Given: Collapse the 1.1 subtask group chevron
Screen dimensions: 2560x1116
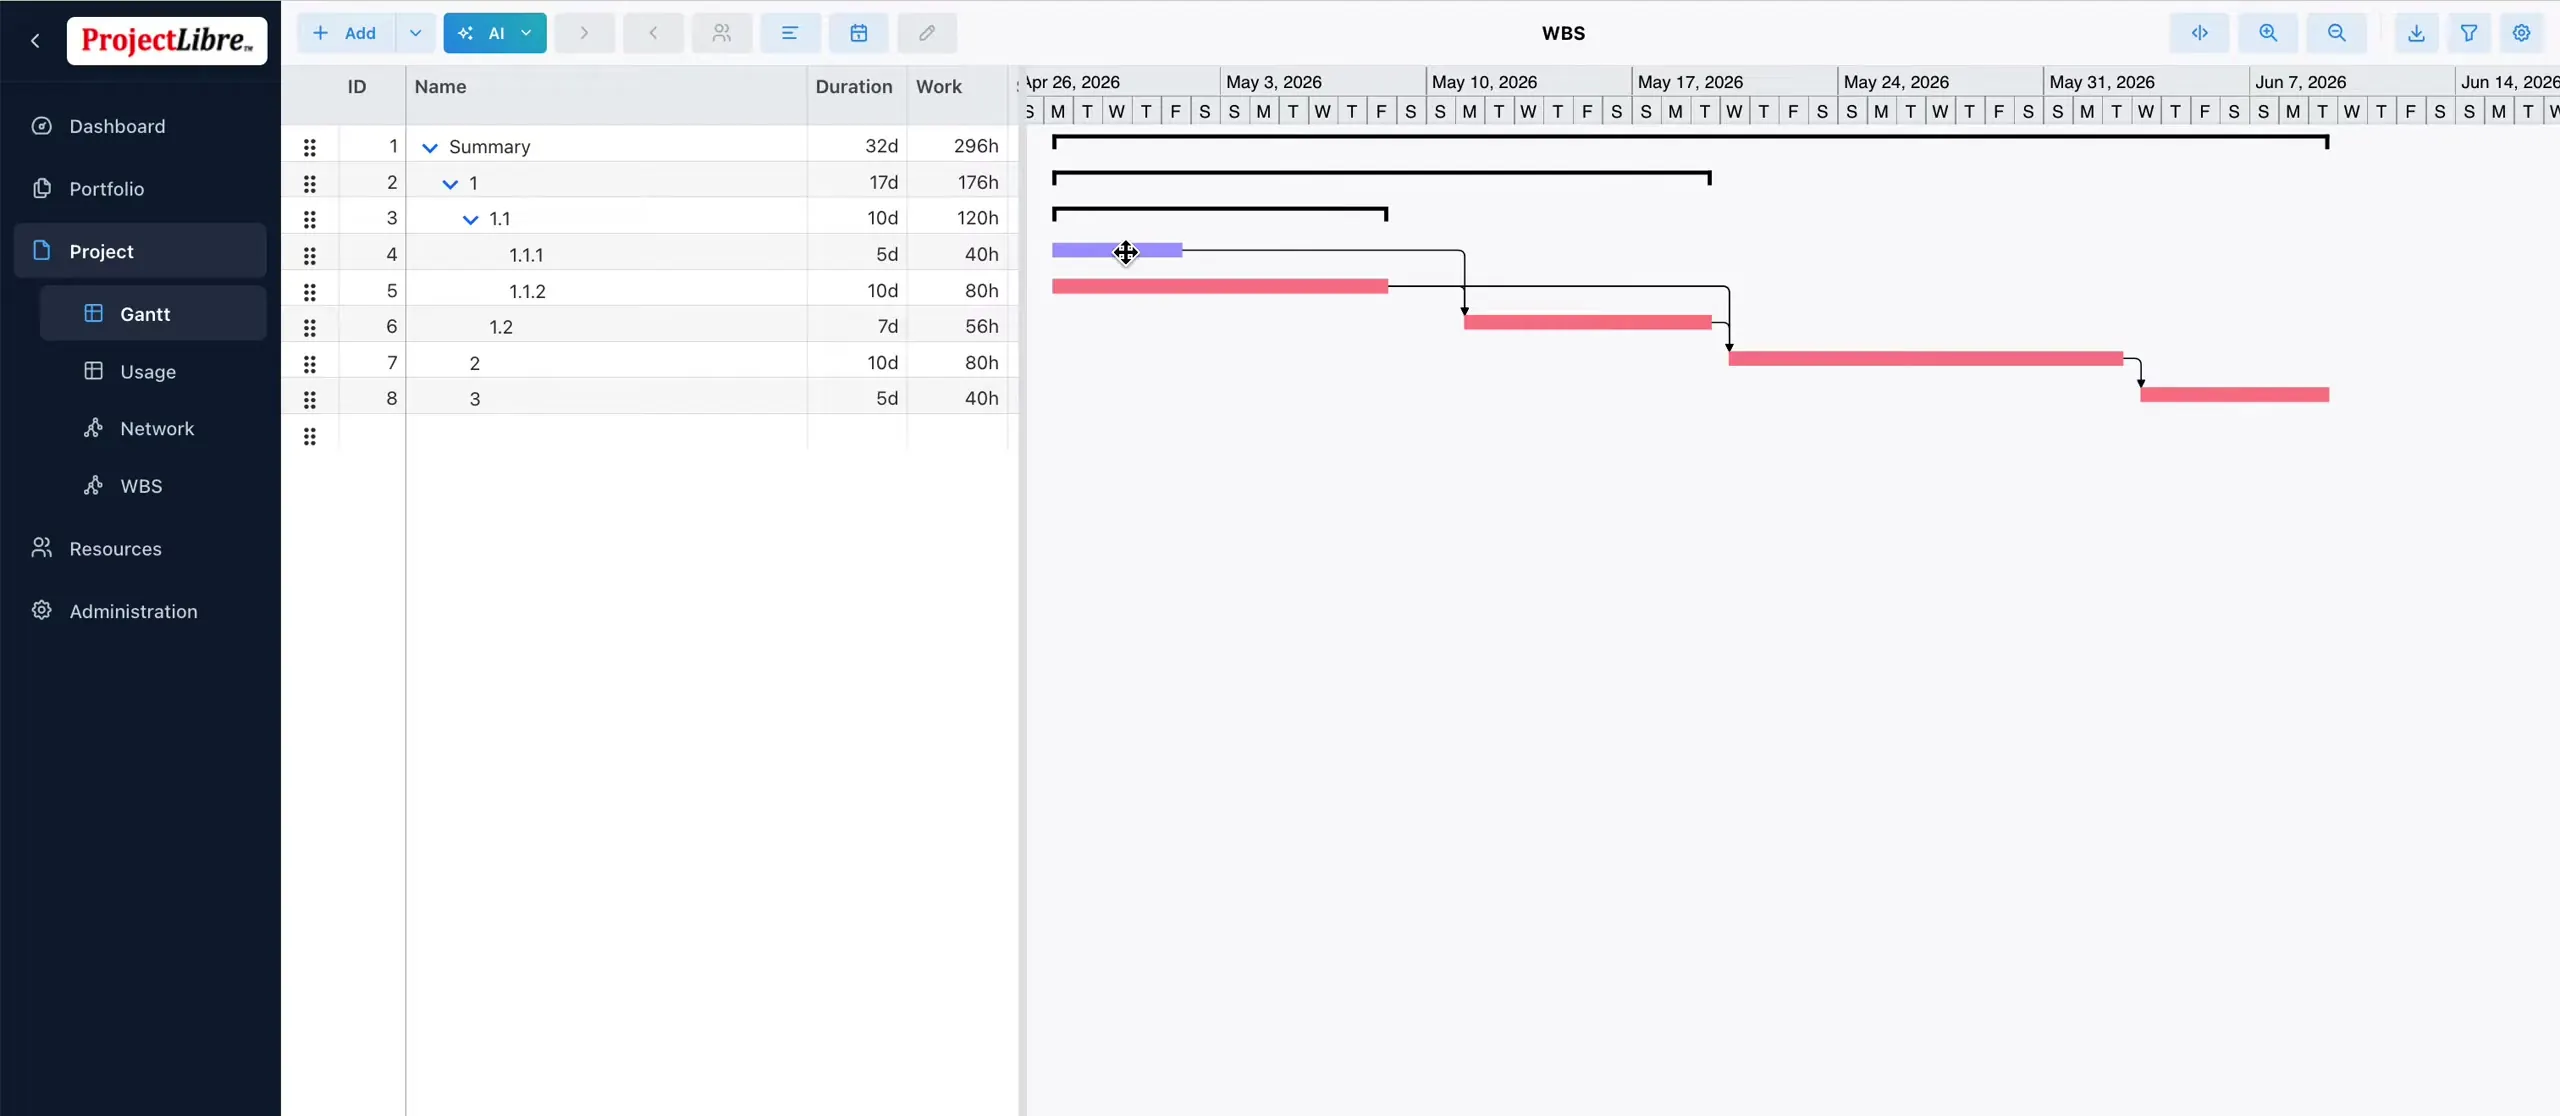Looking at the screenshot, I should (x=470, y=220).
